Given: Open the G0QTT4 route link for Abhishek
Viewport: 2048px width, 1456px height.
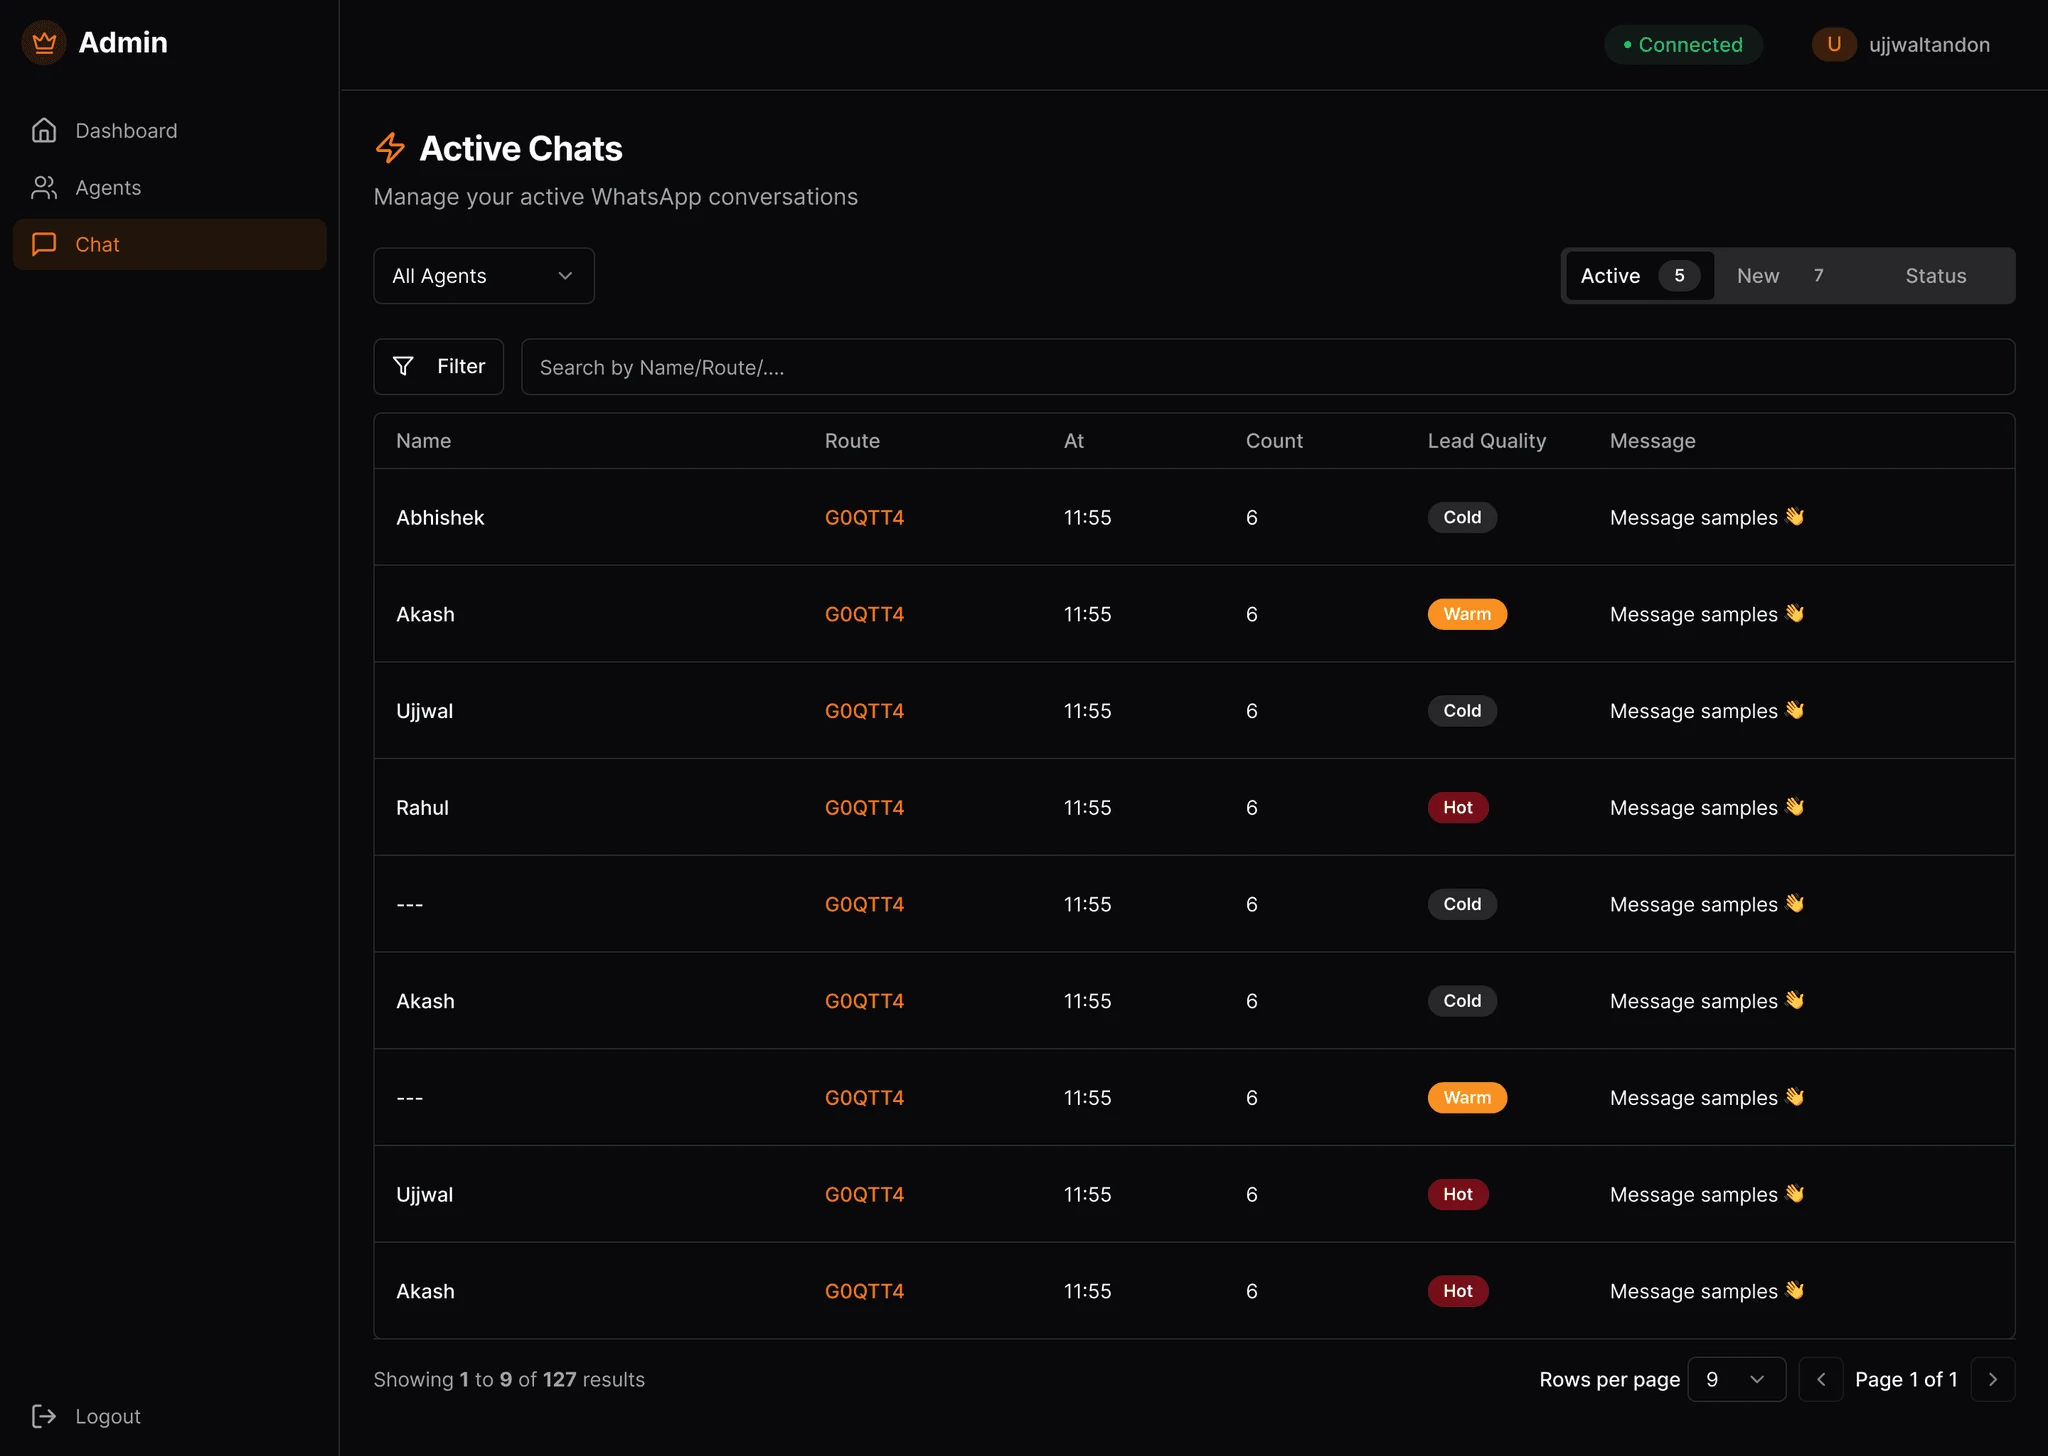Looking at the screenshot, I should pos(864,518).
